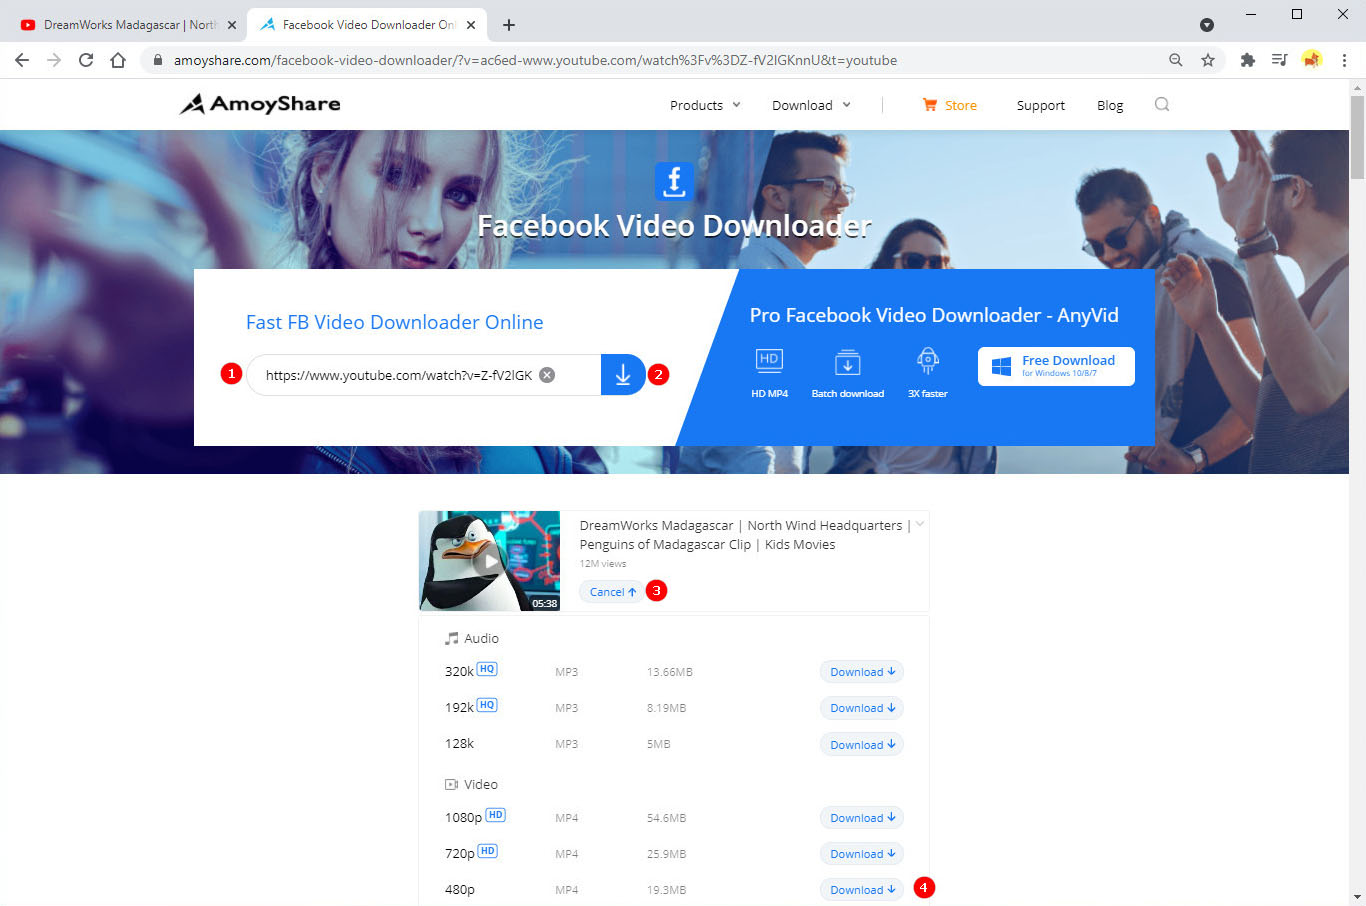Open the media control playlist icon
Image resolution: width=1366 pixels, height=906 pixels.
point(1279,60)
